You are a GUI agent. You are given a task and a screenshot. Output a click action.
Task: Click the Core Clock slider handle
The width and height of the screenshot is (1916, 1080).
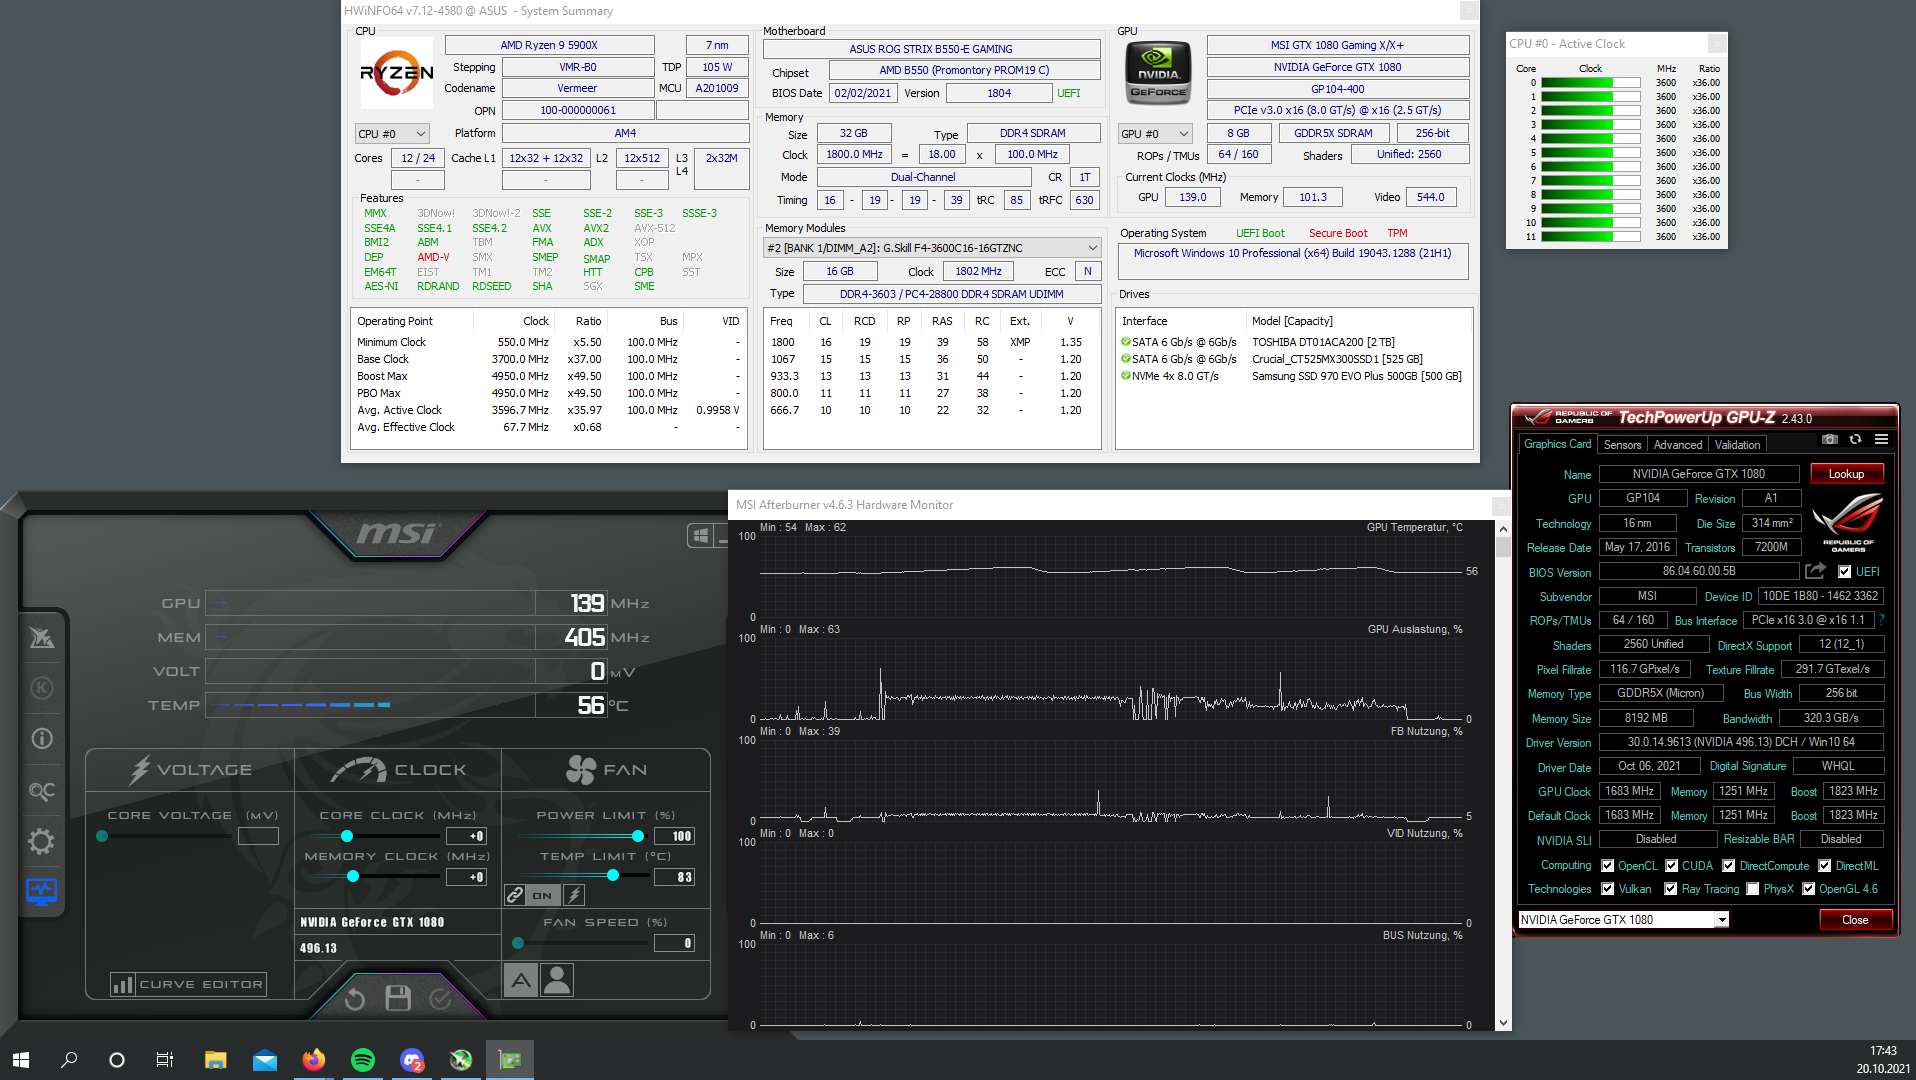click(347, 836)
